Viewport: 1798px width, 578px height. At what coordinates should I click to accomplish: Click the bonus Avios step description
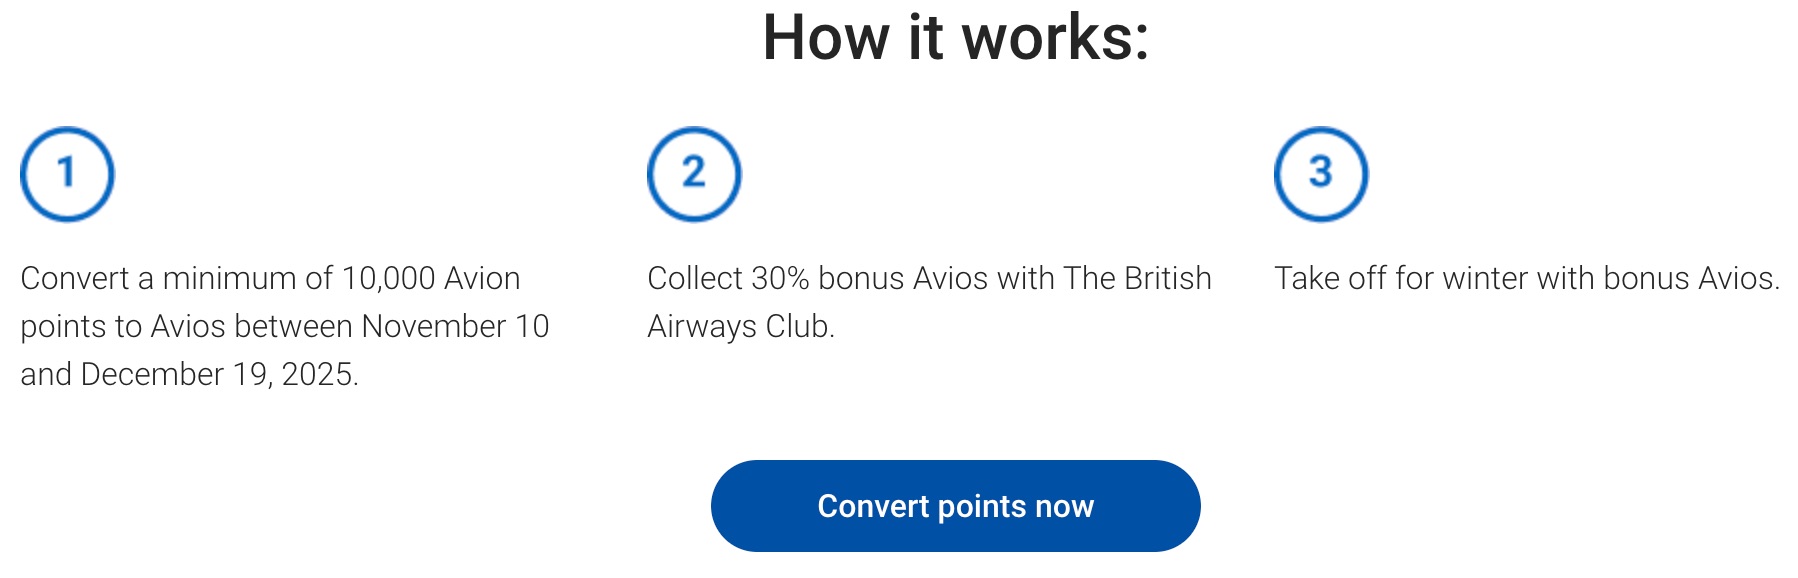(x=930, y=302)
